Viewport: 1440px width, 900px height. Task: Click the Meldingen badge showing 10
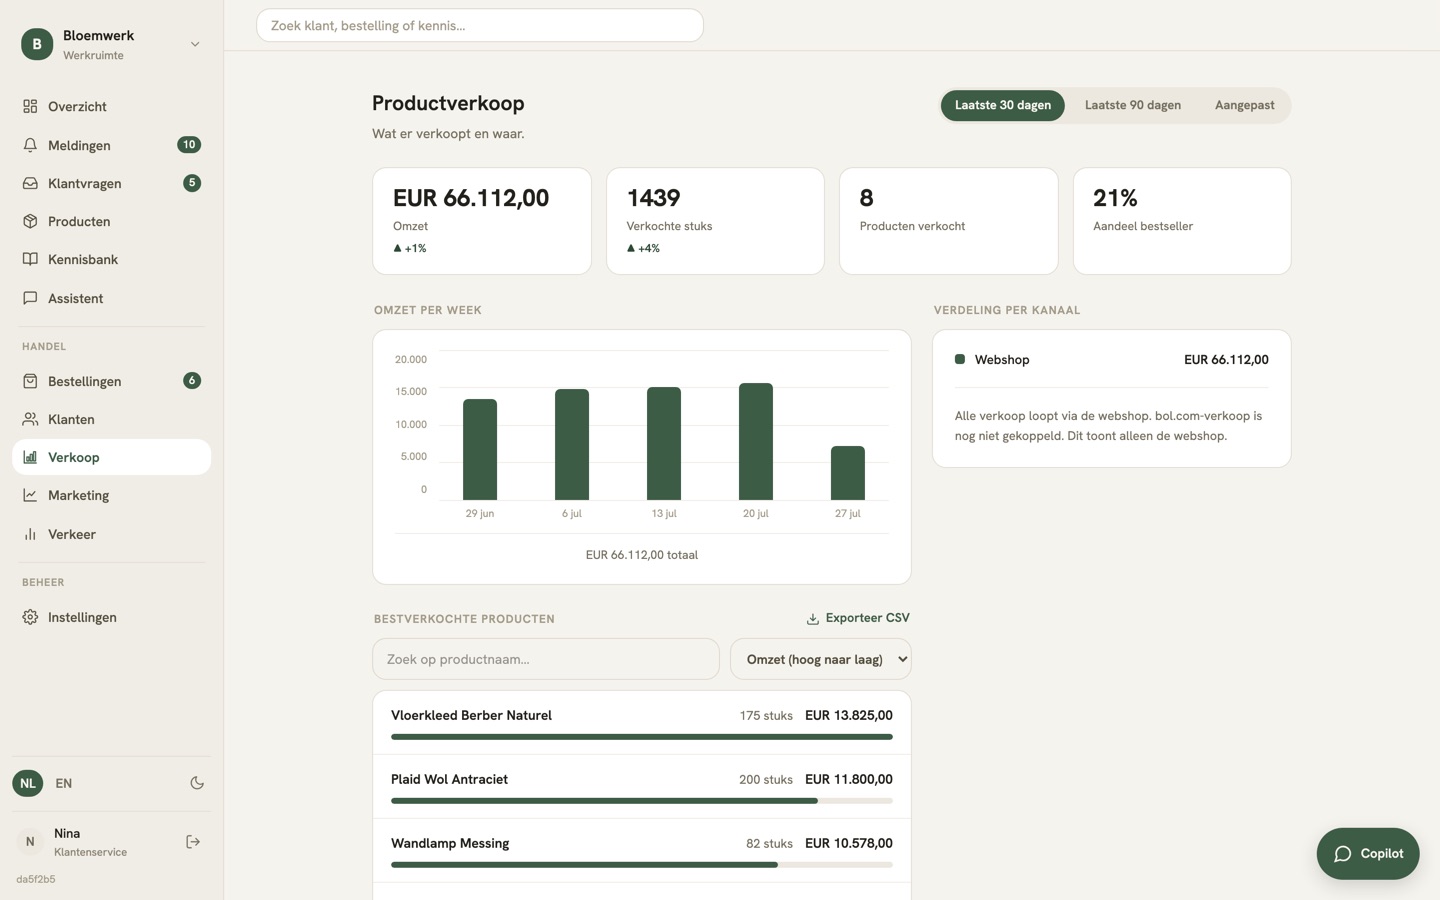pos(189,145)
